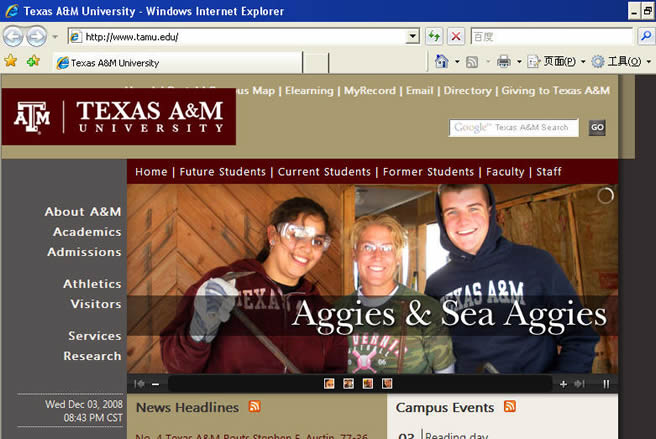656x439 pixels.
Task: Open the MyRecord link
Action: (369, 90)
